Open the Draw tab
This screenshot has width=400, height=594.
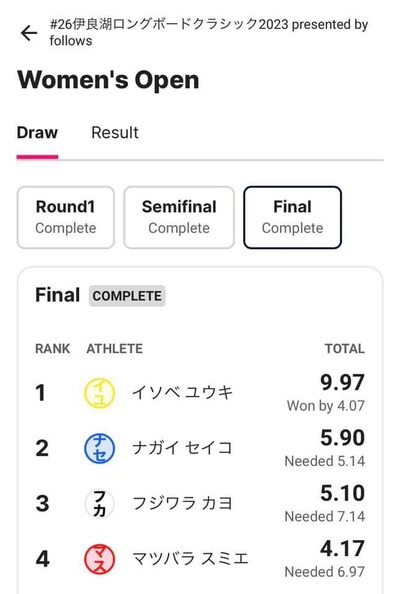tap(37, 133)
